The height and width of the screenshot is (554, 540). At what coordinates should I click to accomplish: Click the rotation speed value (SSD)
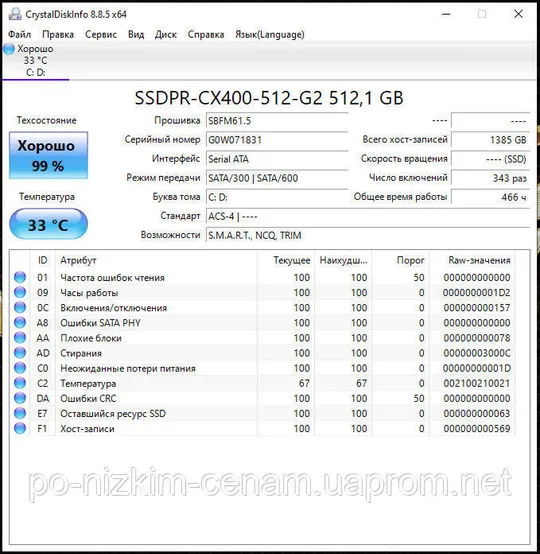491,159
